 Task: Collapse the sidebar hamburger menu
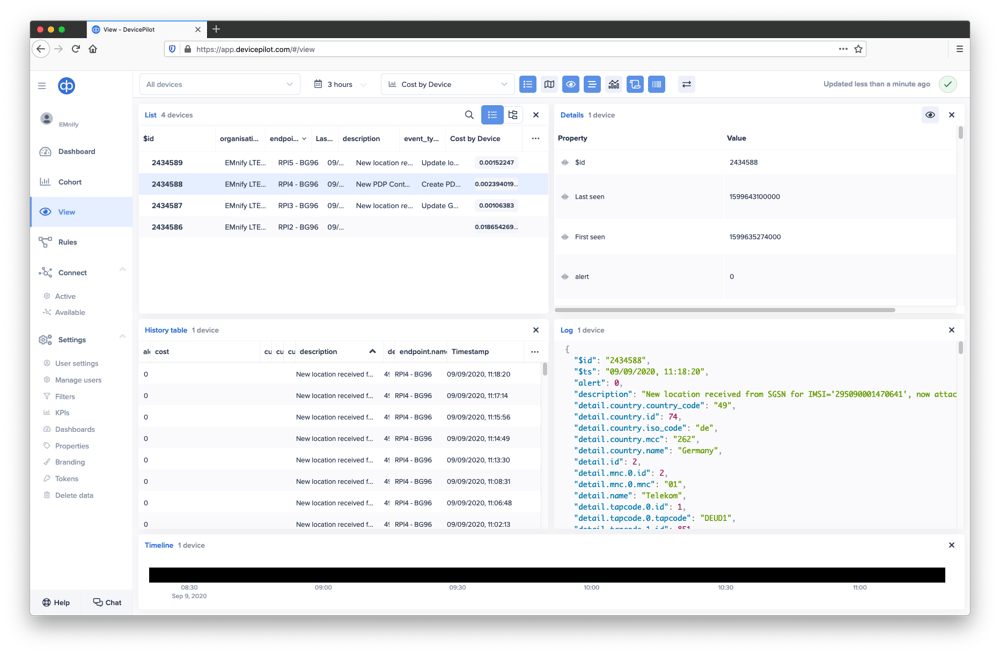click(x=41, y=85)
